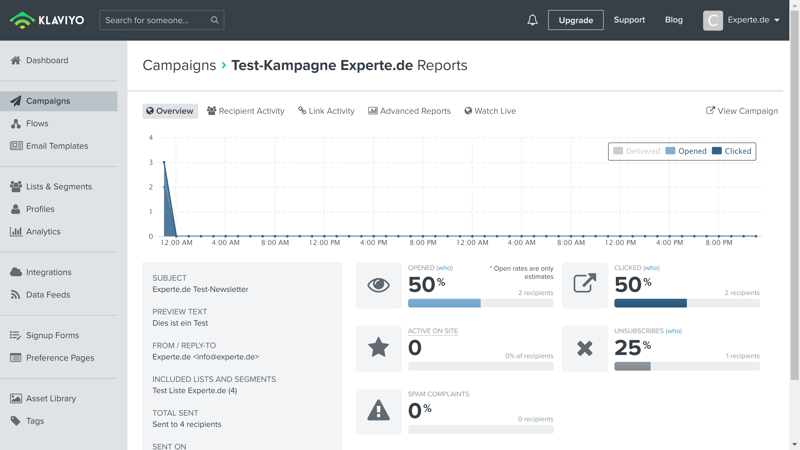Switch to the Recipient Activity tab
The image size is (800, 450).
(246, 111)
